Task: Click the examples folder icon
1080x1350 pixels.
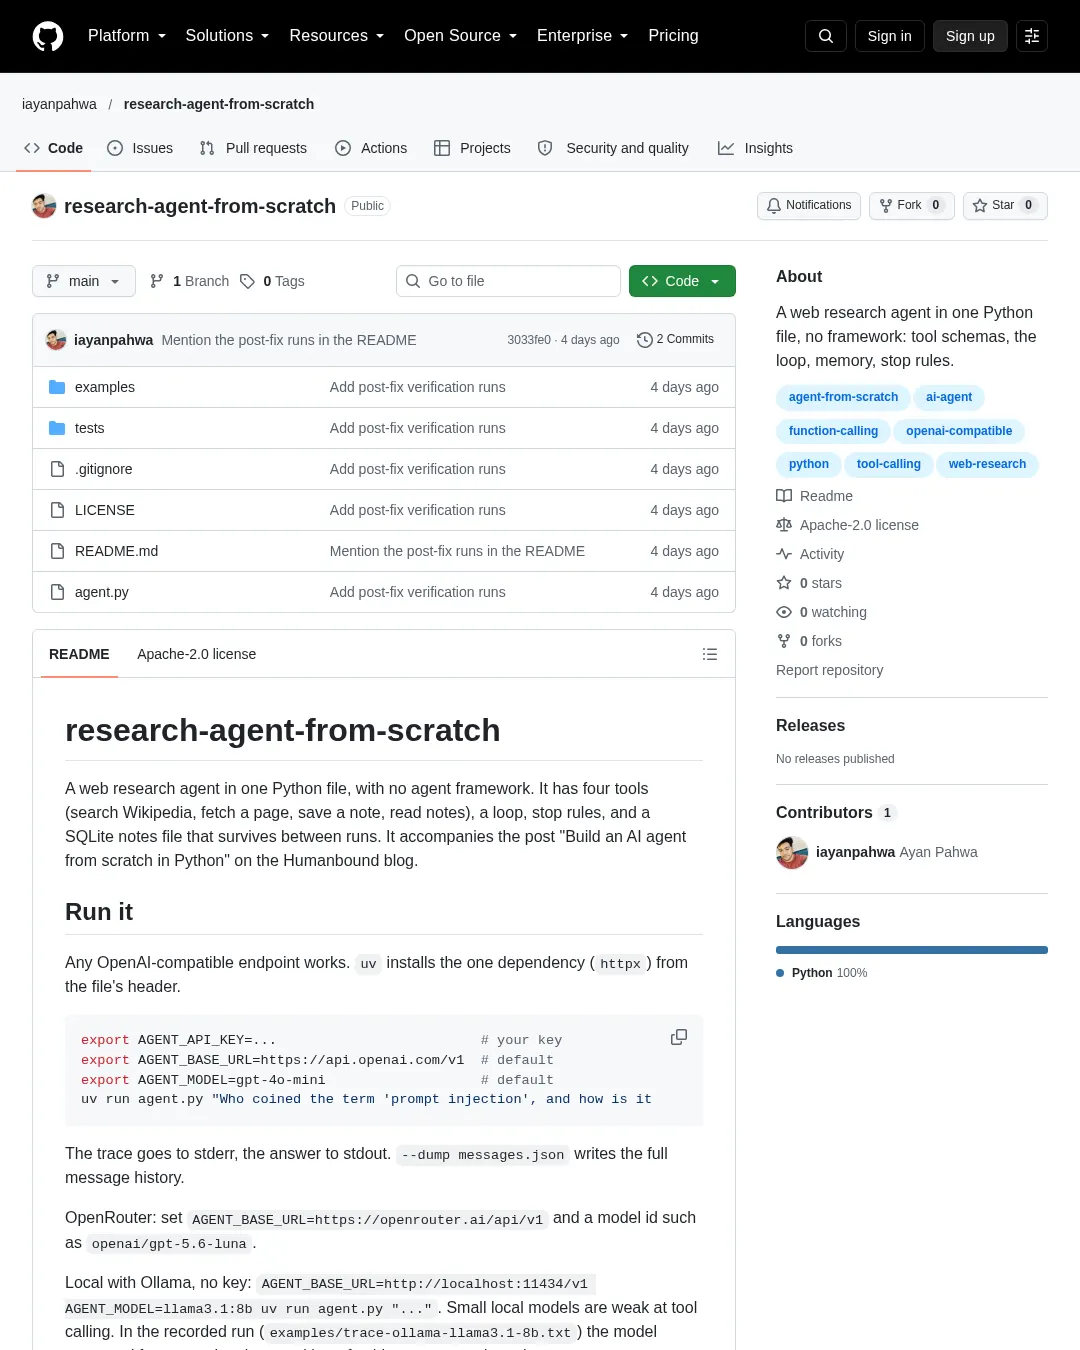Action: click(x=57, y=387)
